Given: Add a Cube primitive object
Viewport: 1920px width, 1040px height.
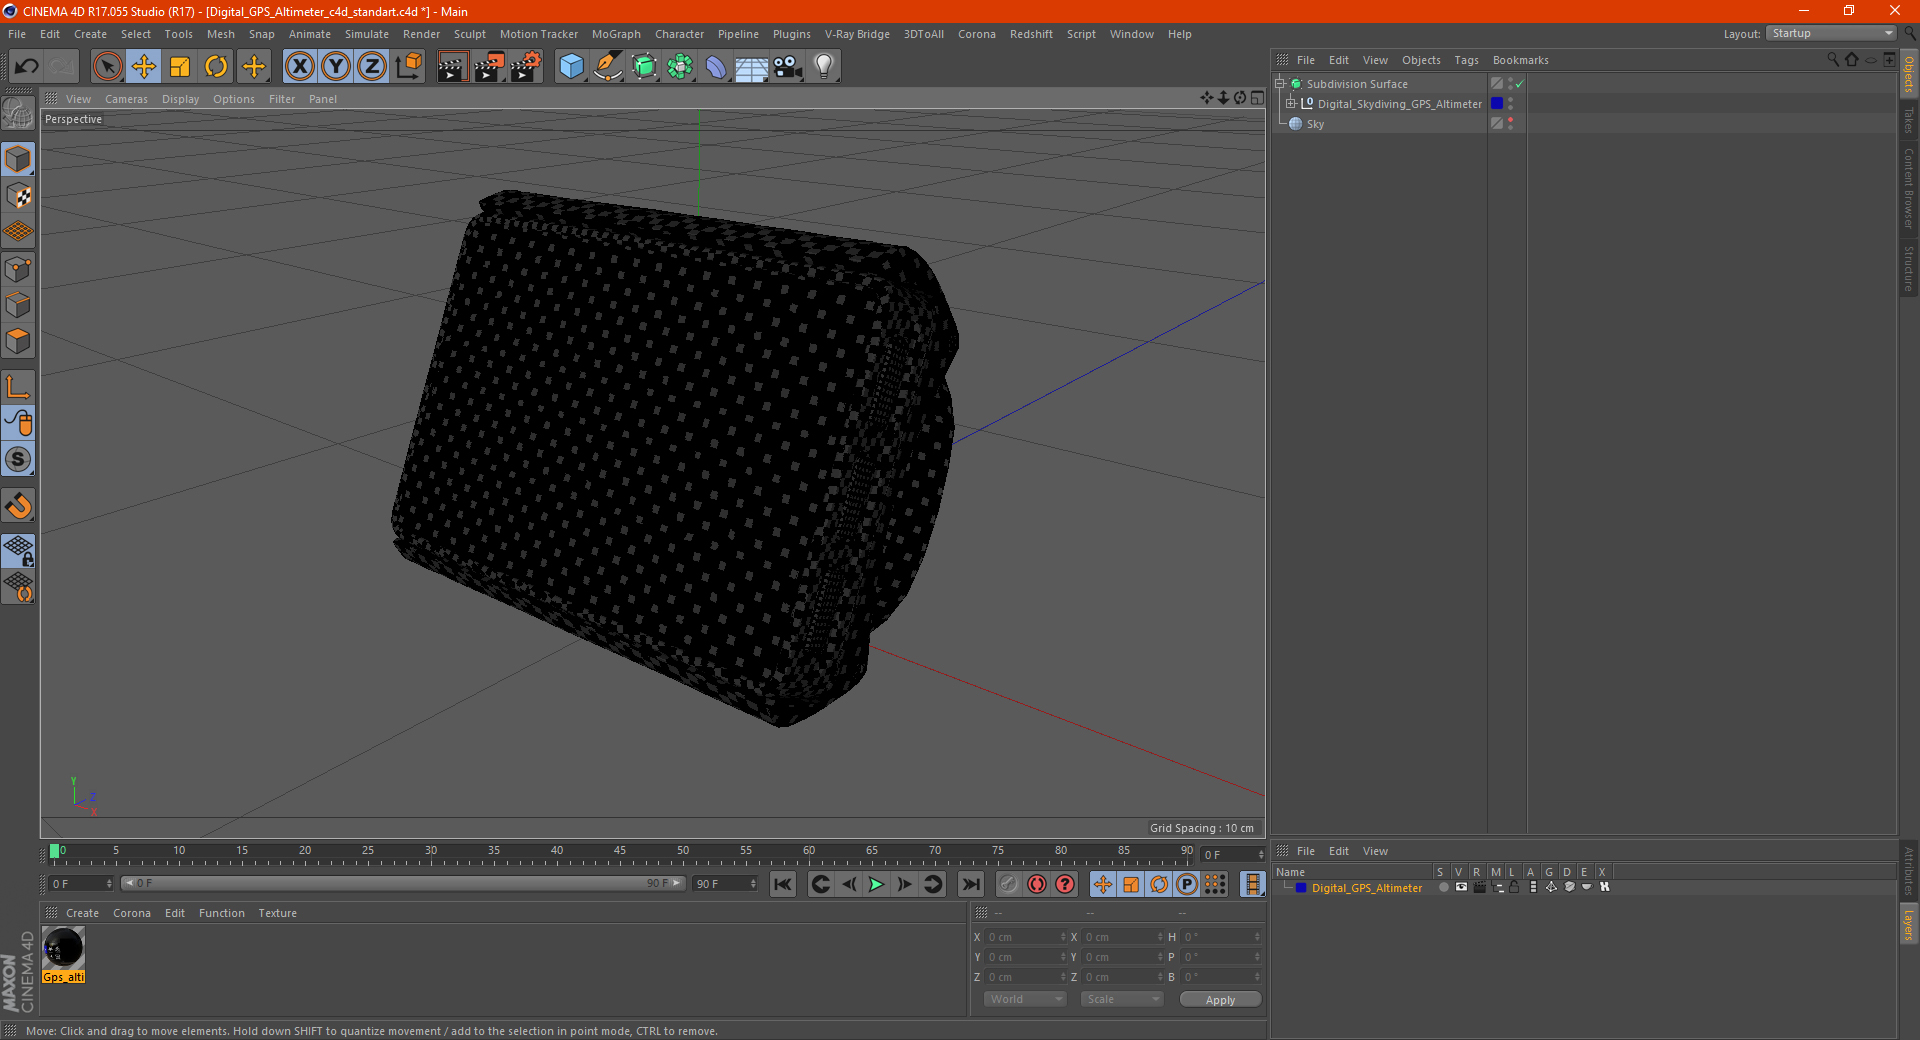Looking at the screenshot, I should coord(571,67).
